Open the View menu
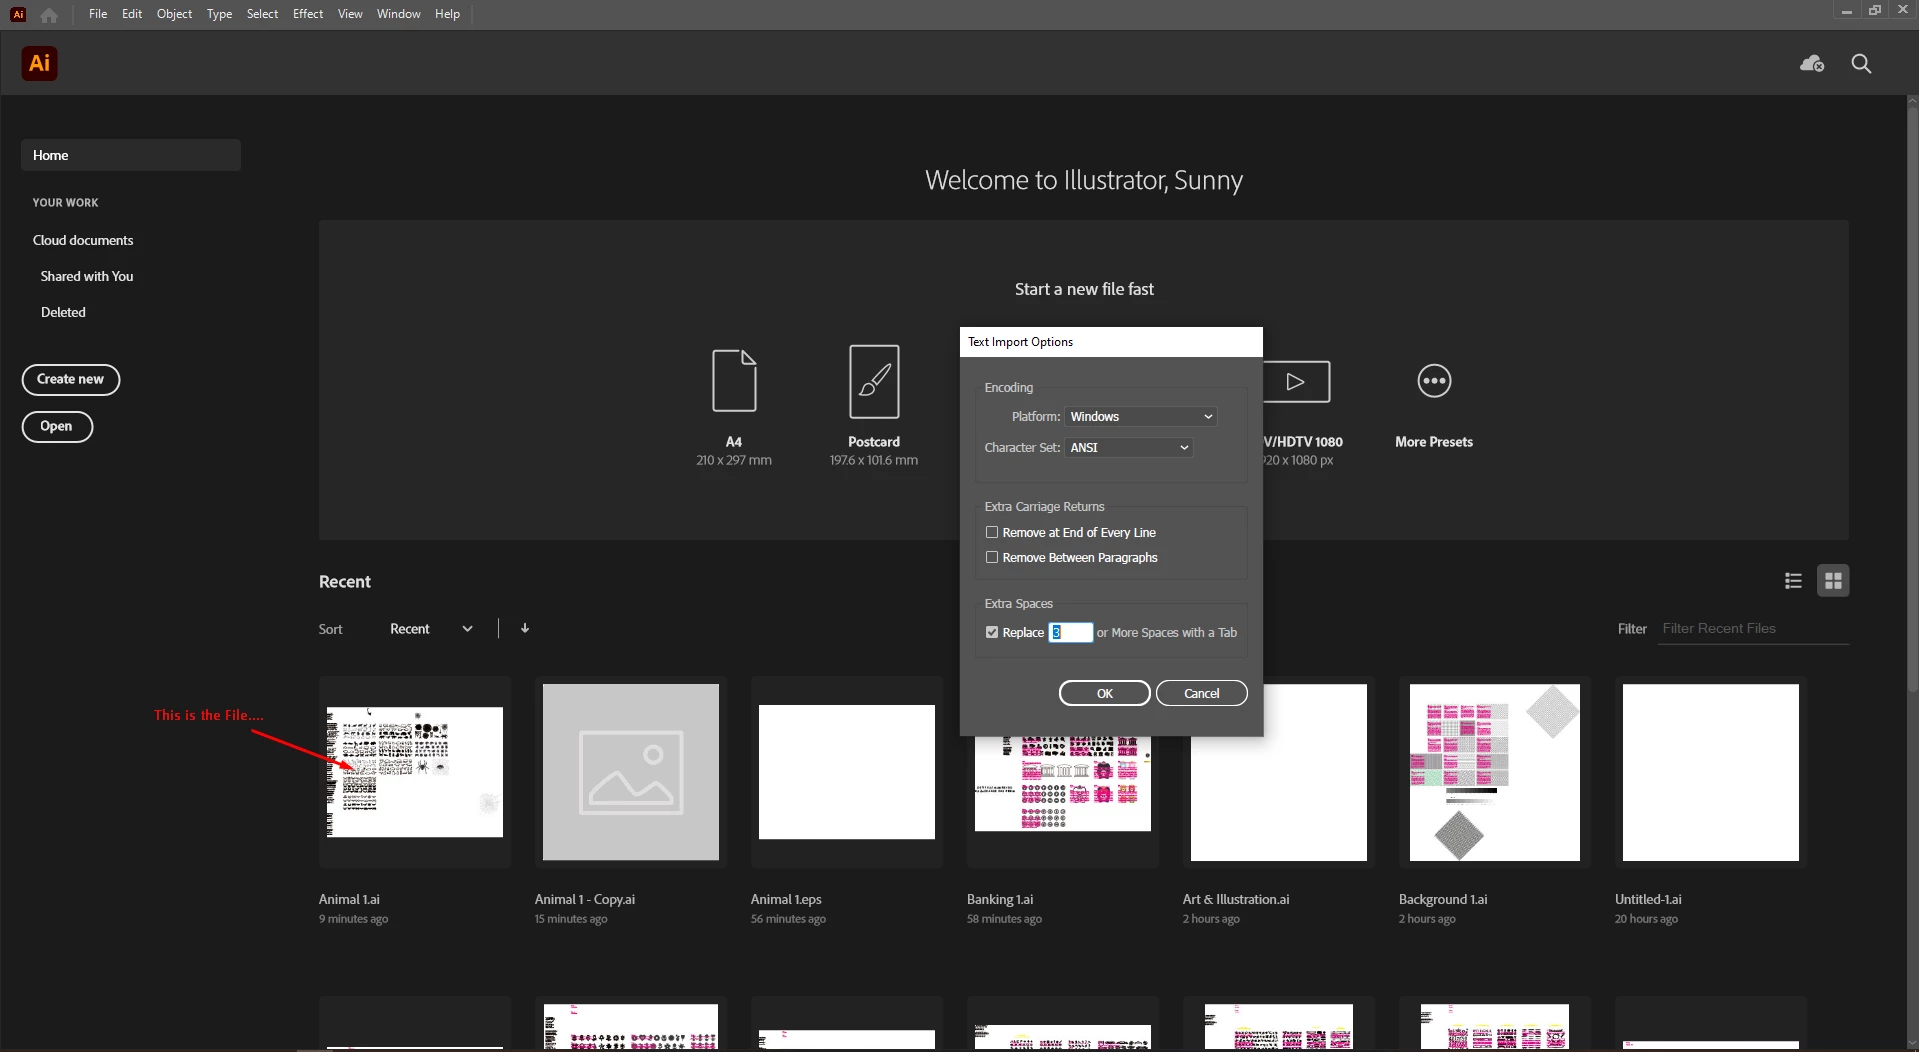This screenshot has height=1052, width=1919. pyautogui.click(x=350, y=14)
